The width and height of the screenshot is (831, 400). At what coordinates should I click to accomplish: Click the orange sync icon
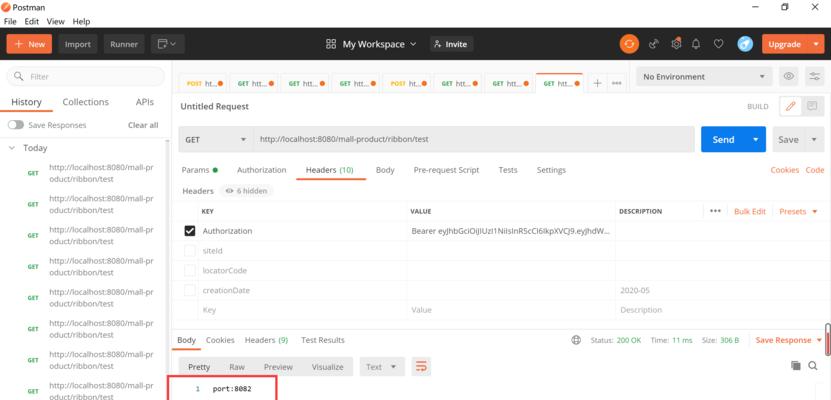(x=629, y=44)
